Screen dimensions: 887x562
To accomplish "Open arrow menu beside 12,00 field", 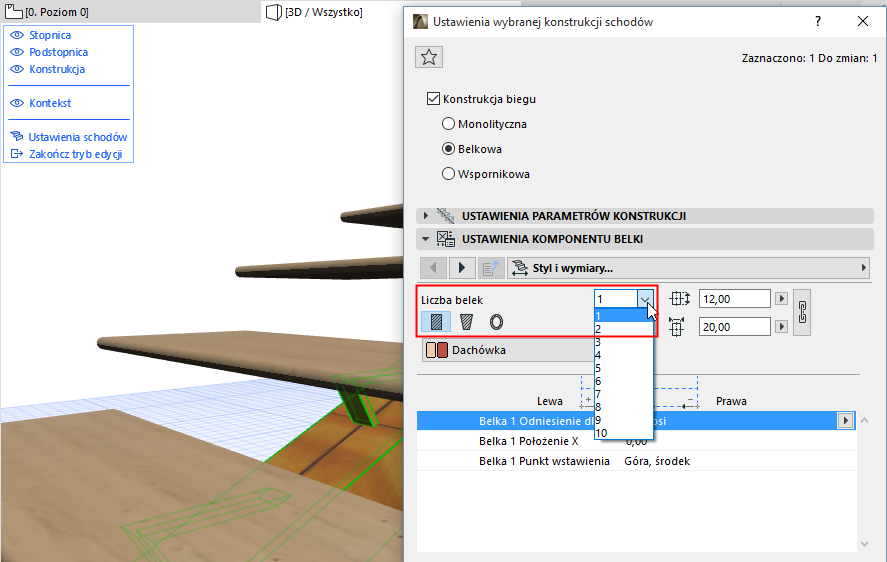I will point(781,298).
